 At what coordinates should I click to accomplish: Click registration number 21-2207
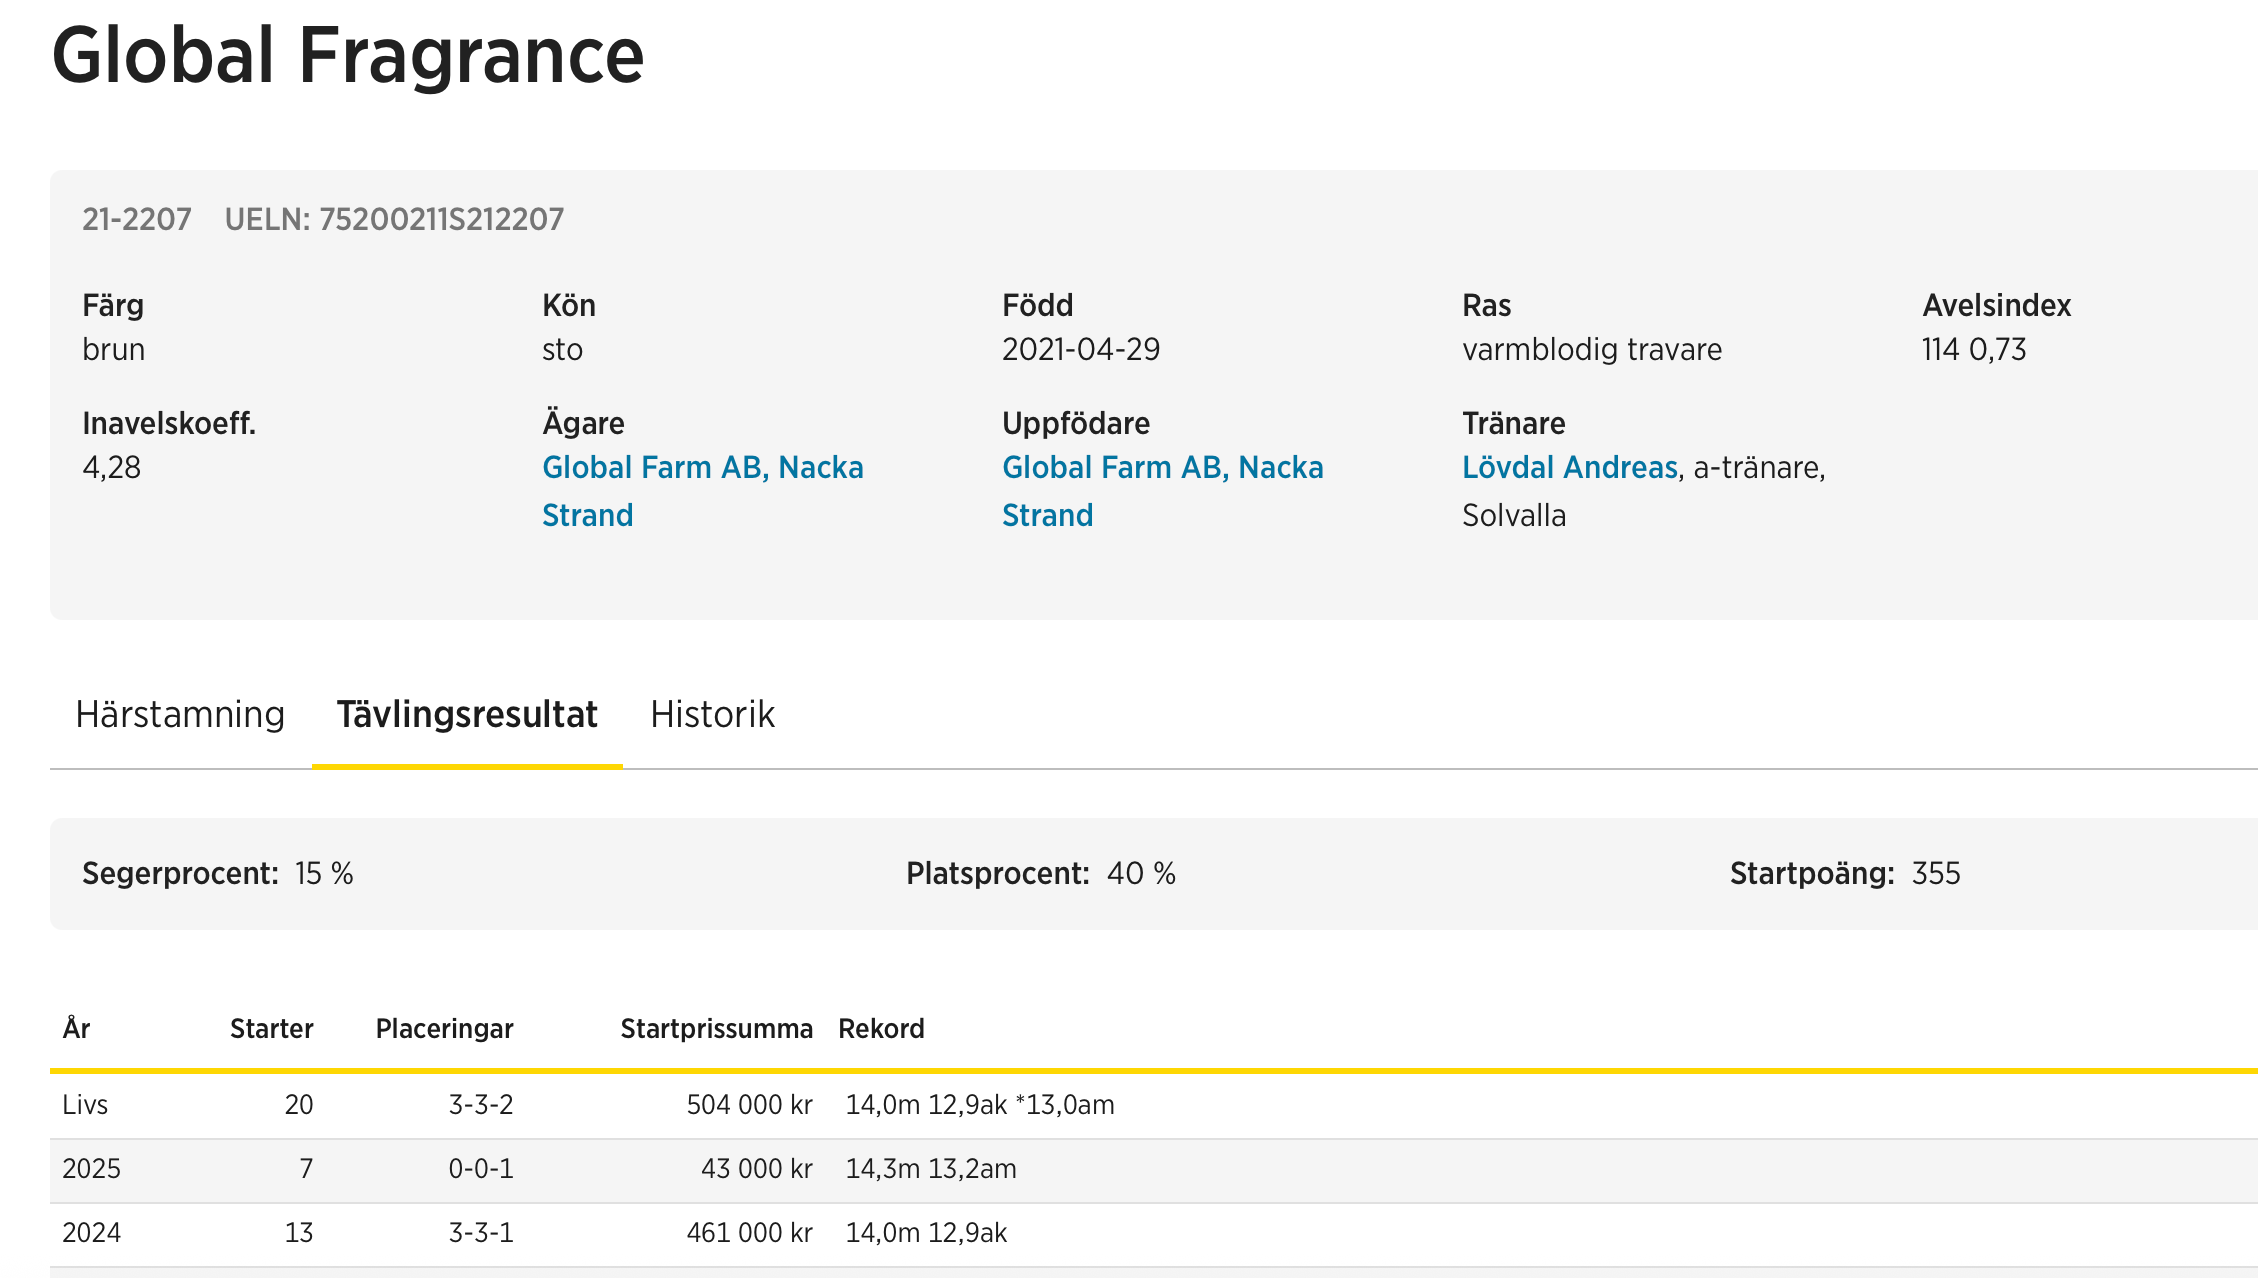137,219
